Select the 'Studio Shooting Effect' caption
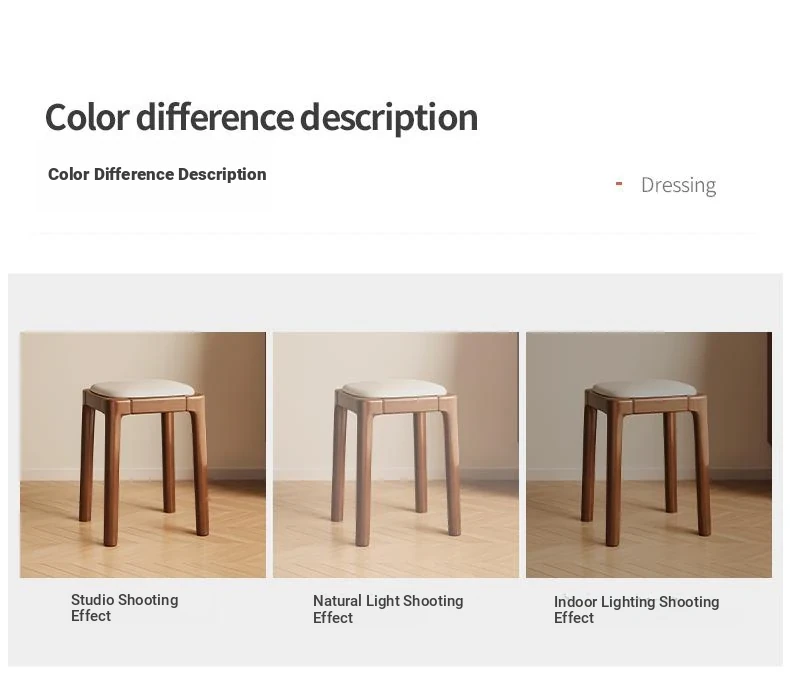The height and width of the screenshot is (677, 790). click(x=124, y=608)
